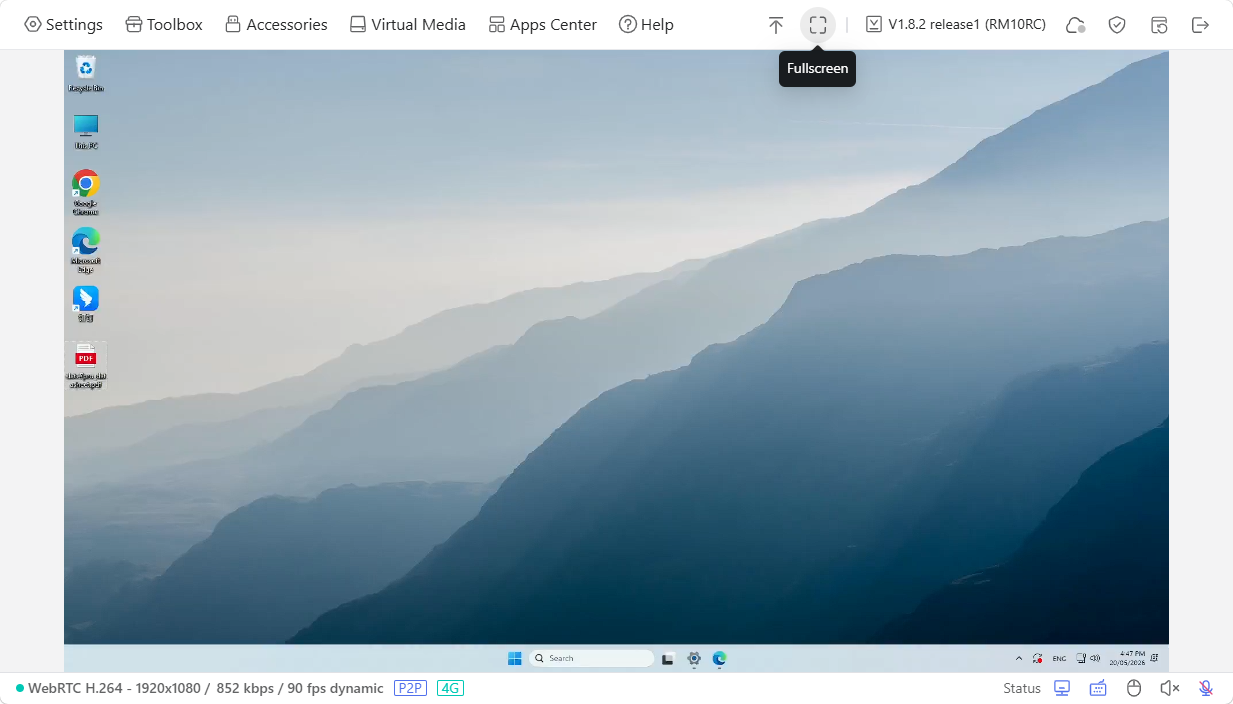
Task: Click the collapse toolbar up-arrow icon
Action: 776,25
